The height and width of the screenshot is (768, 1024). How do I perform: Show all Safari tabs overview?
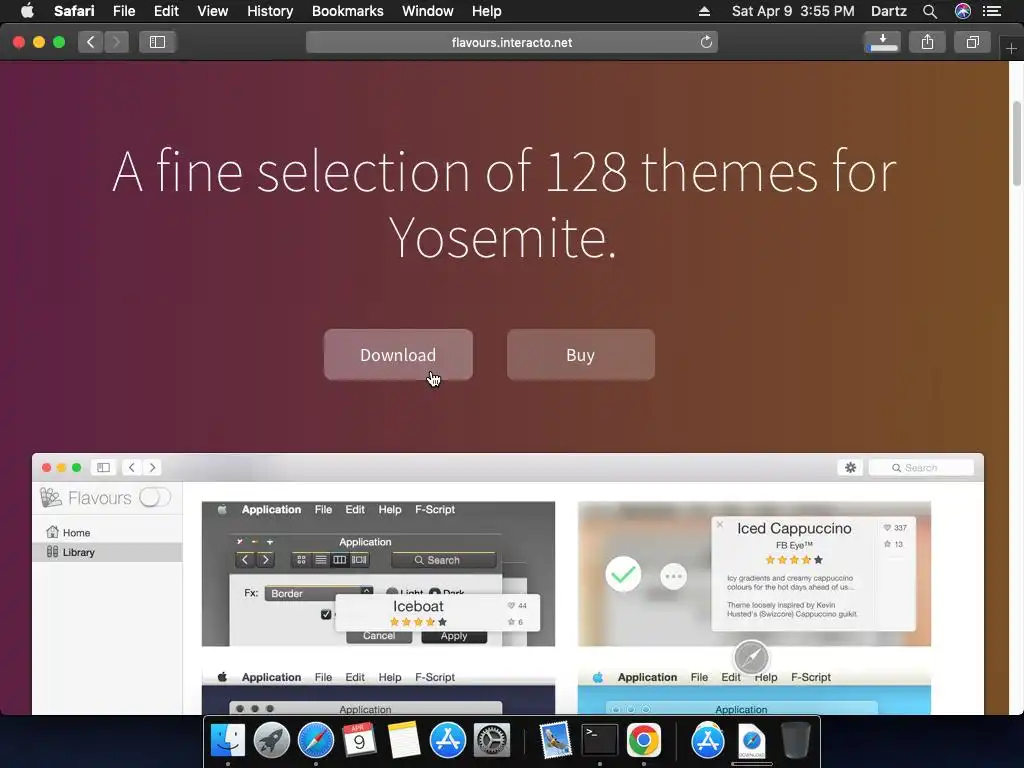972,42
